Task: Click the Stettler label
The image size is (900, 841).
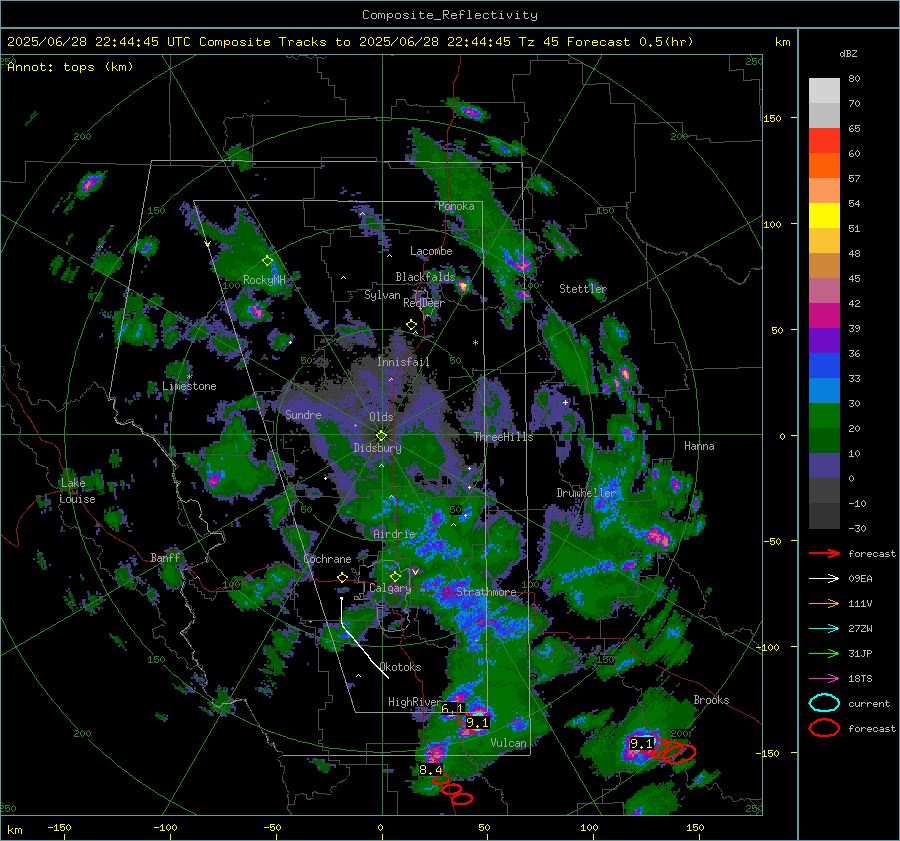Action: click(x=583, y=289)
